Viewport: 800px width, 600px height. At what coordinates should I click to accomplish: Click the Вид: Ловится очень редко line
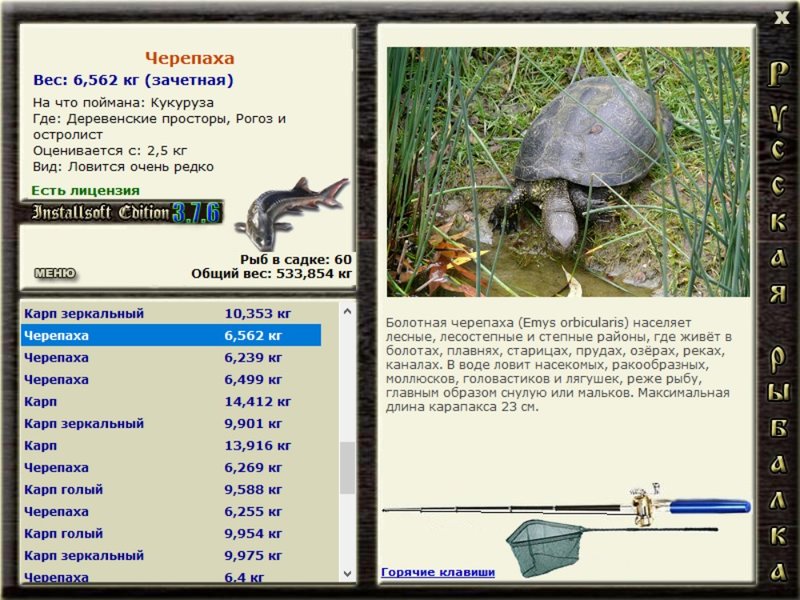[x=123, y=167]
